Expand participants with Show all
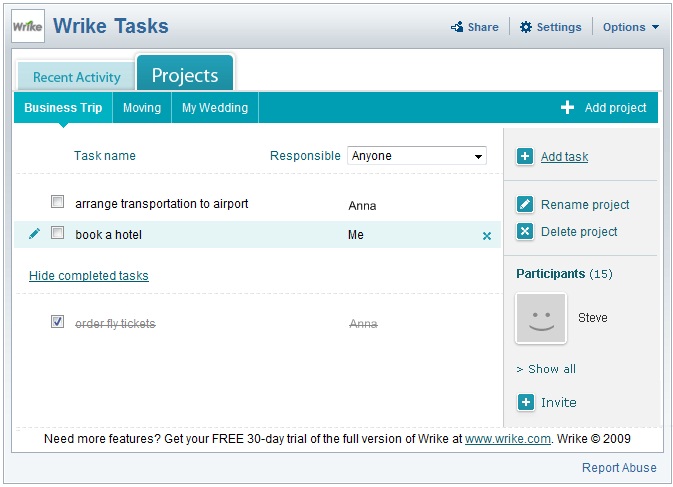This screenshot has width=673, height=487. tap(546, 369)
